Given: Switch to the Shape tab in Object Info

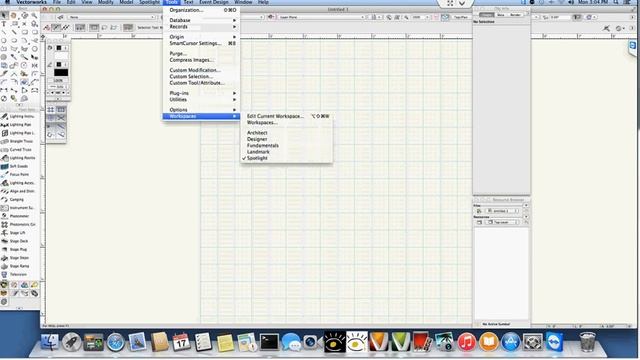Looking at the screenshot, I should (487, 15).
